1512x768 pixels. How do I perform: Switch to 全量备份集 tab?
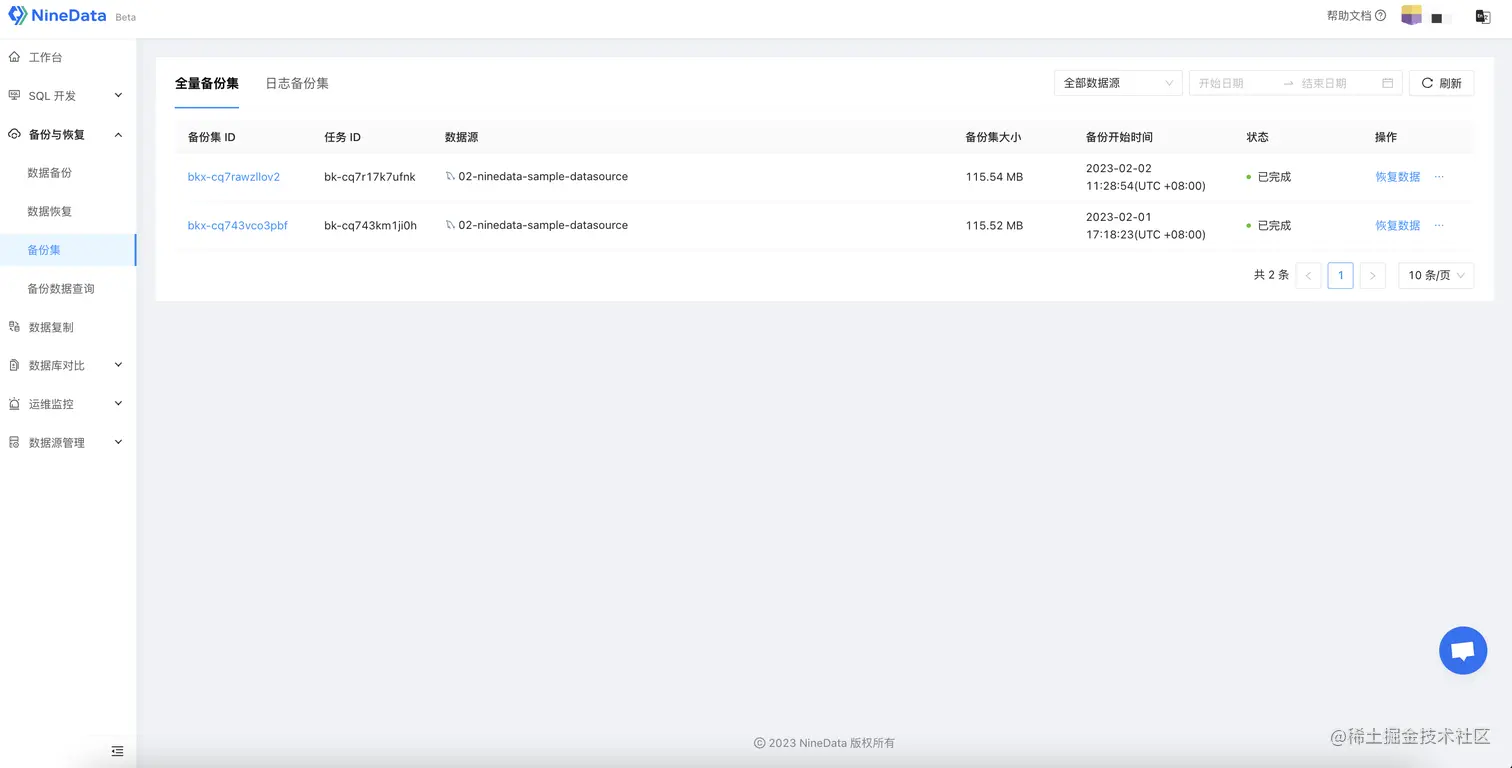207,83
